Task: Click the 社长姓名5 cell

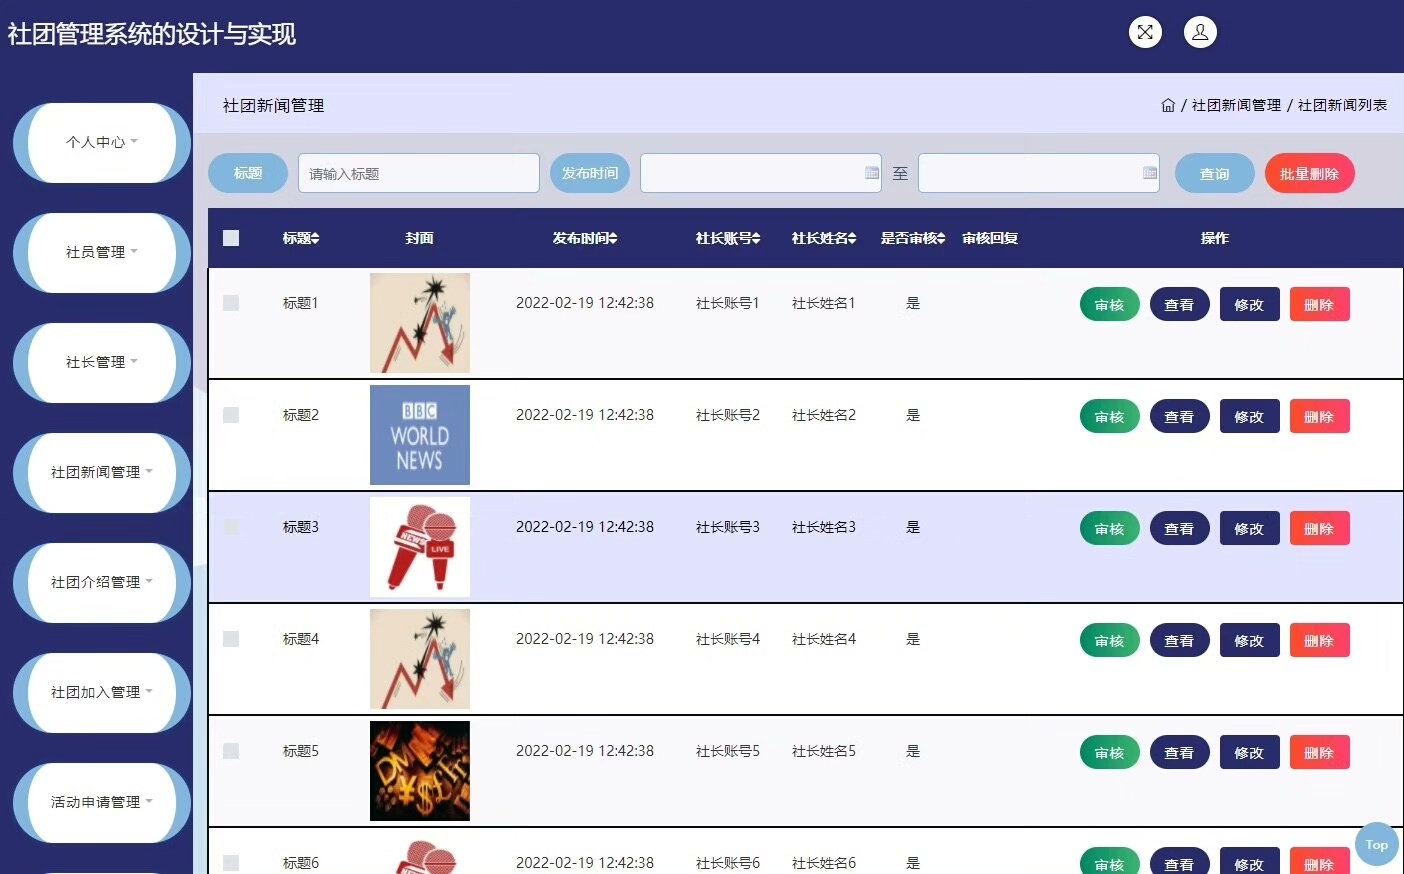Action: [x=824, y=751]
